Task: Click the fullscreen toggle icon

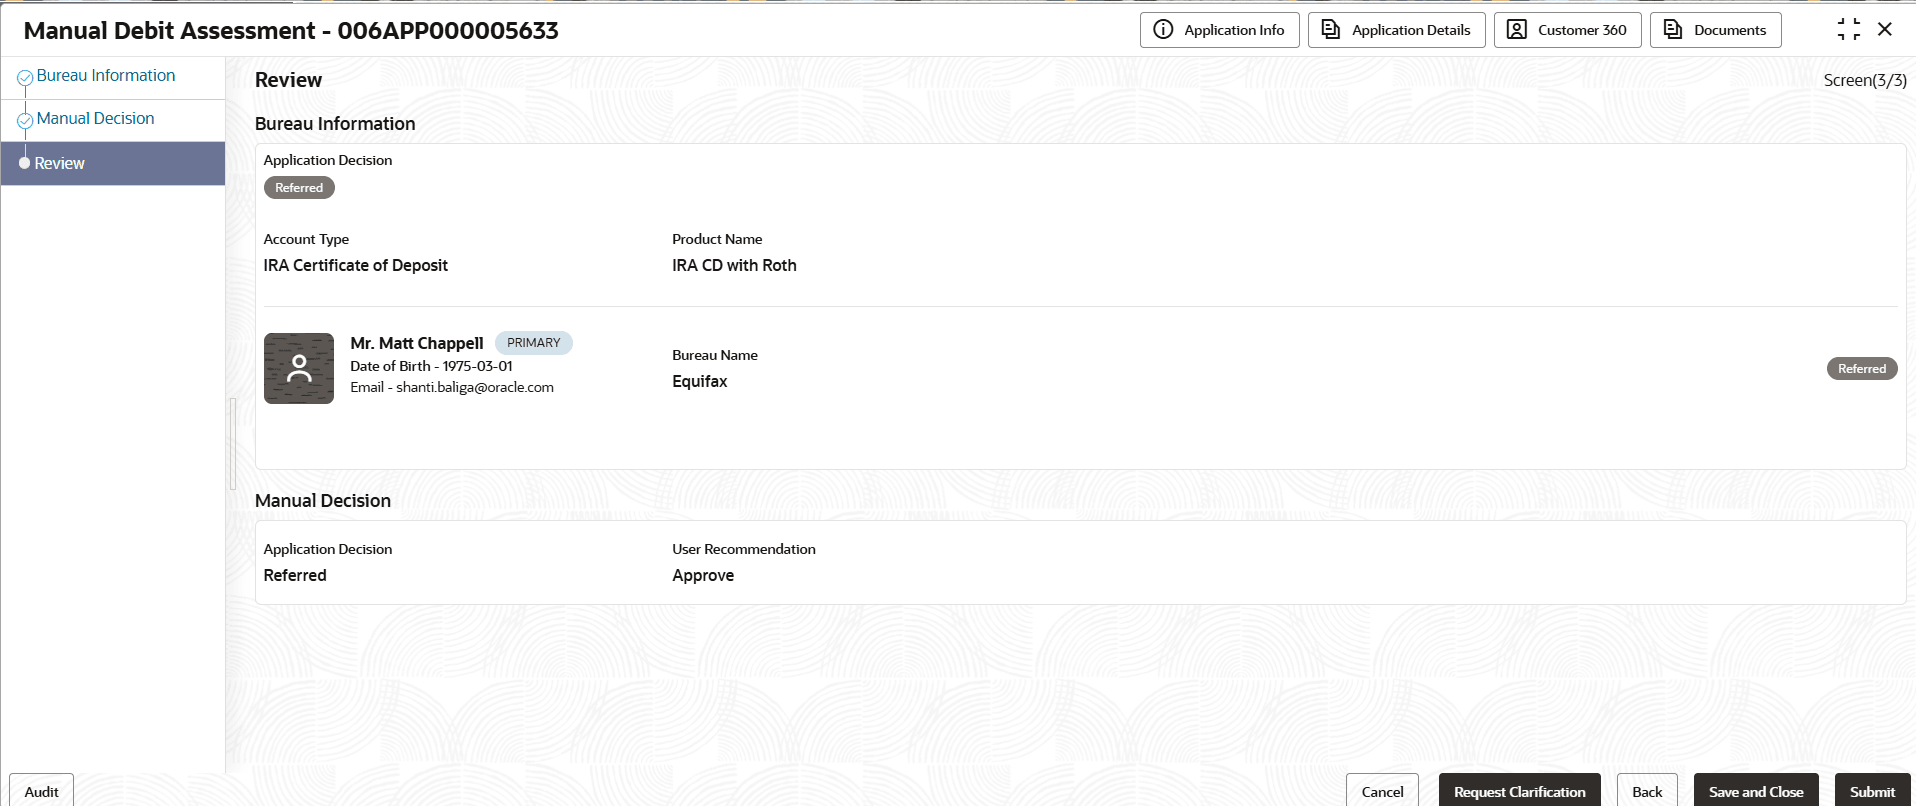Action: 1849,30
